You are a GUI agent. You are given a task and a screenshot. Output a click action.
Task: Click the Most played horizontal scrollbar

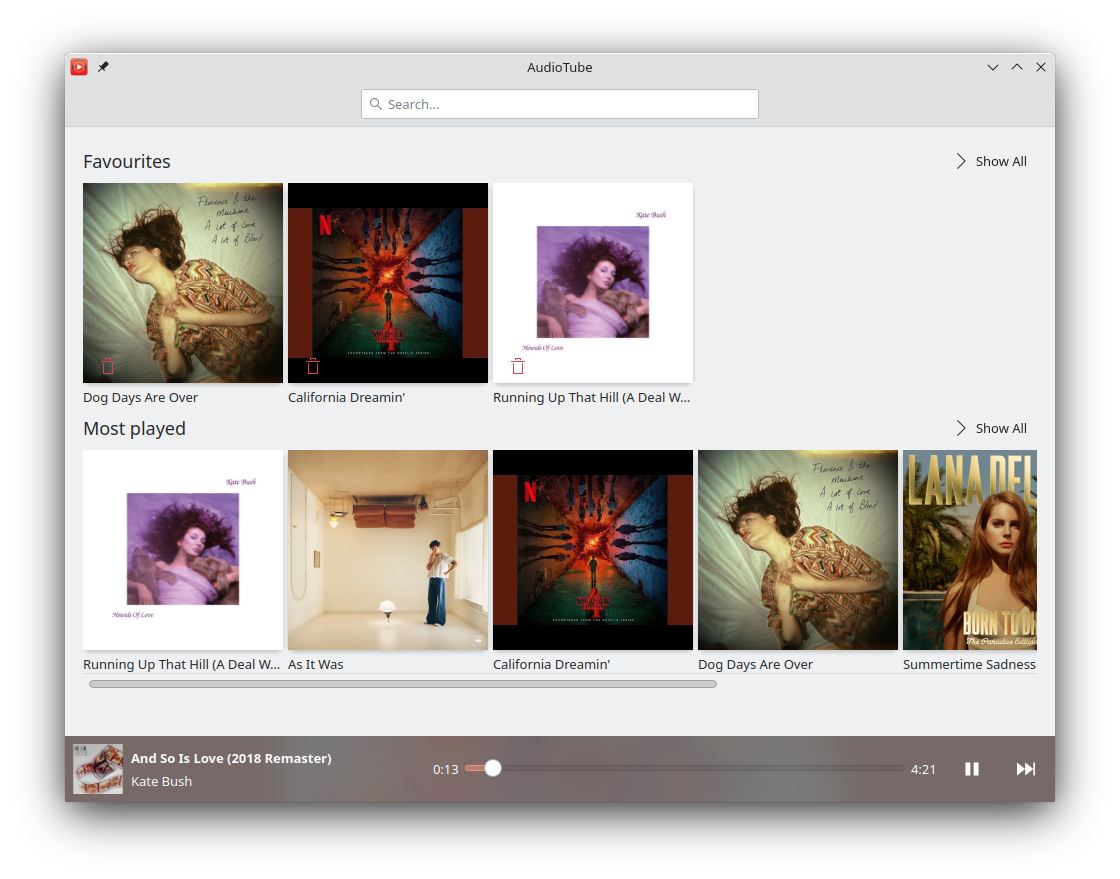[403, 684]
